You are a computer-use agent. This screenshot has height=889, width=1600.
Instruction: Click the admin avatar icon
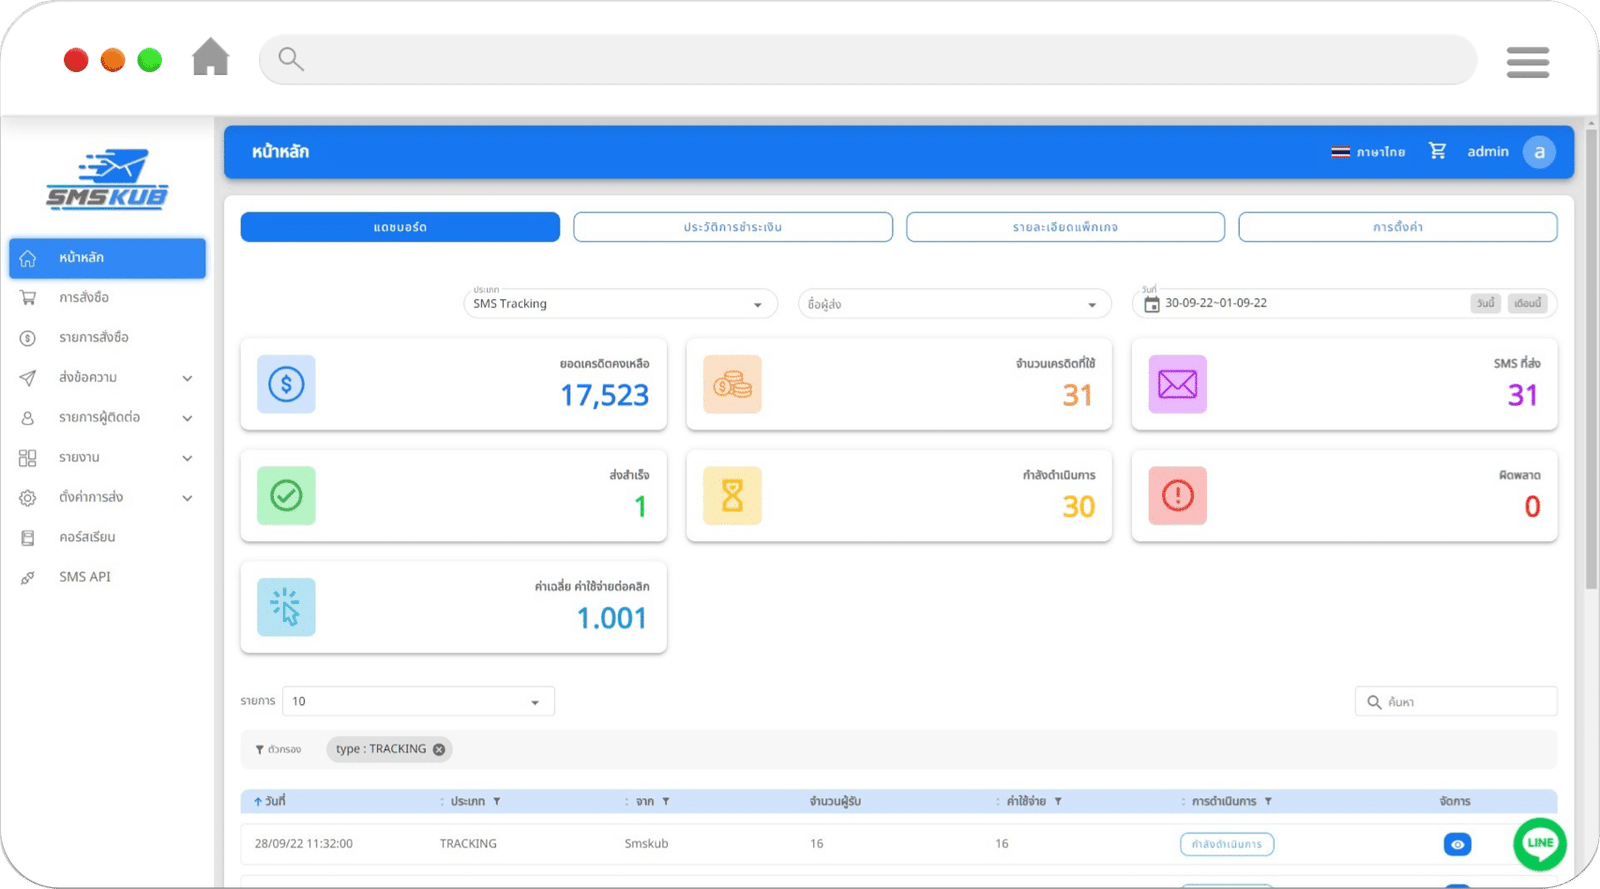[1538, 152]
